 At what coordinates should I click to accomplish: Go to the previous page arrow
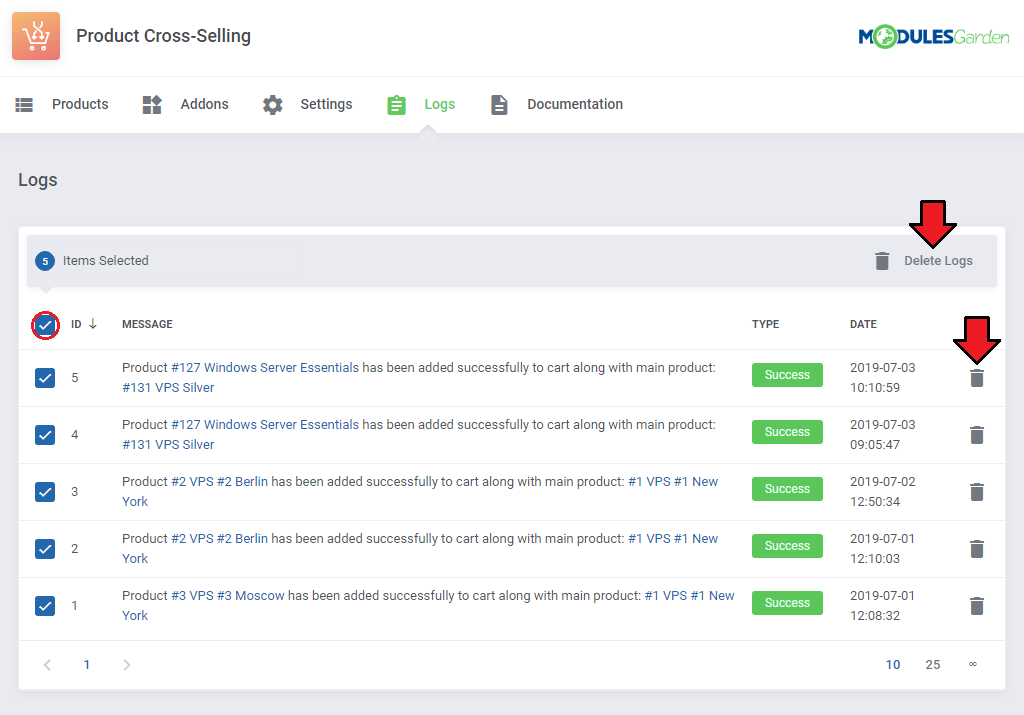pos(47,665)
